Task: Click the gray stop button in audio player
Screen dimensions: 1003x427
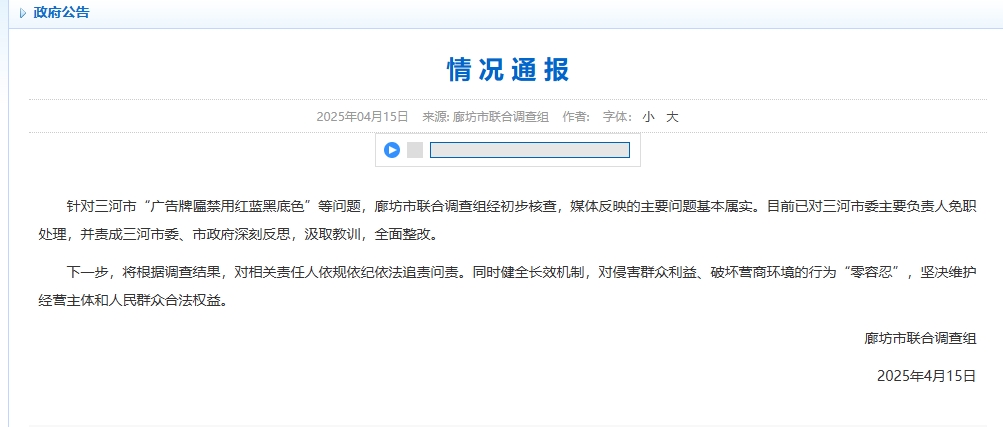Action: (x=414, y=150)
